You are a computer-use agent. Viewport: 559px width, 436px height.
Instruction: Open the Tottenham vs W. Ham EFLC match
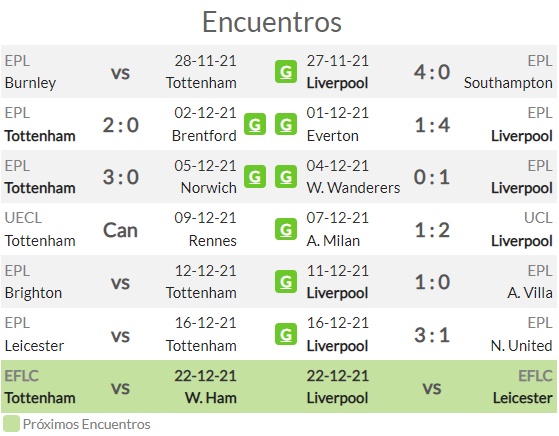click(120, 387)
